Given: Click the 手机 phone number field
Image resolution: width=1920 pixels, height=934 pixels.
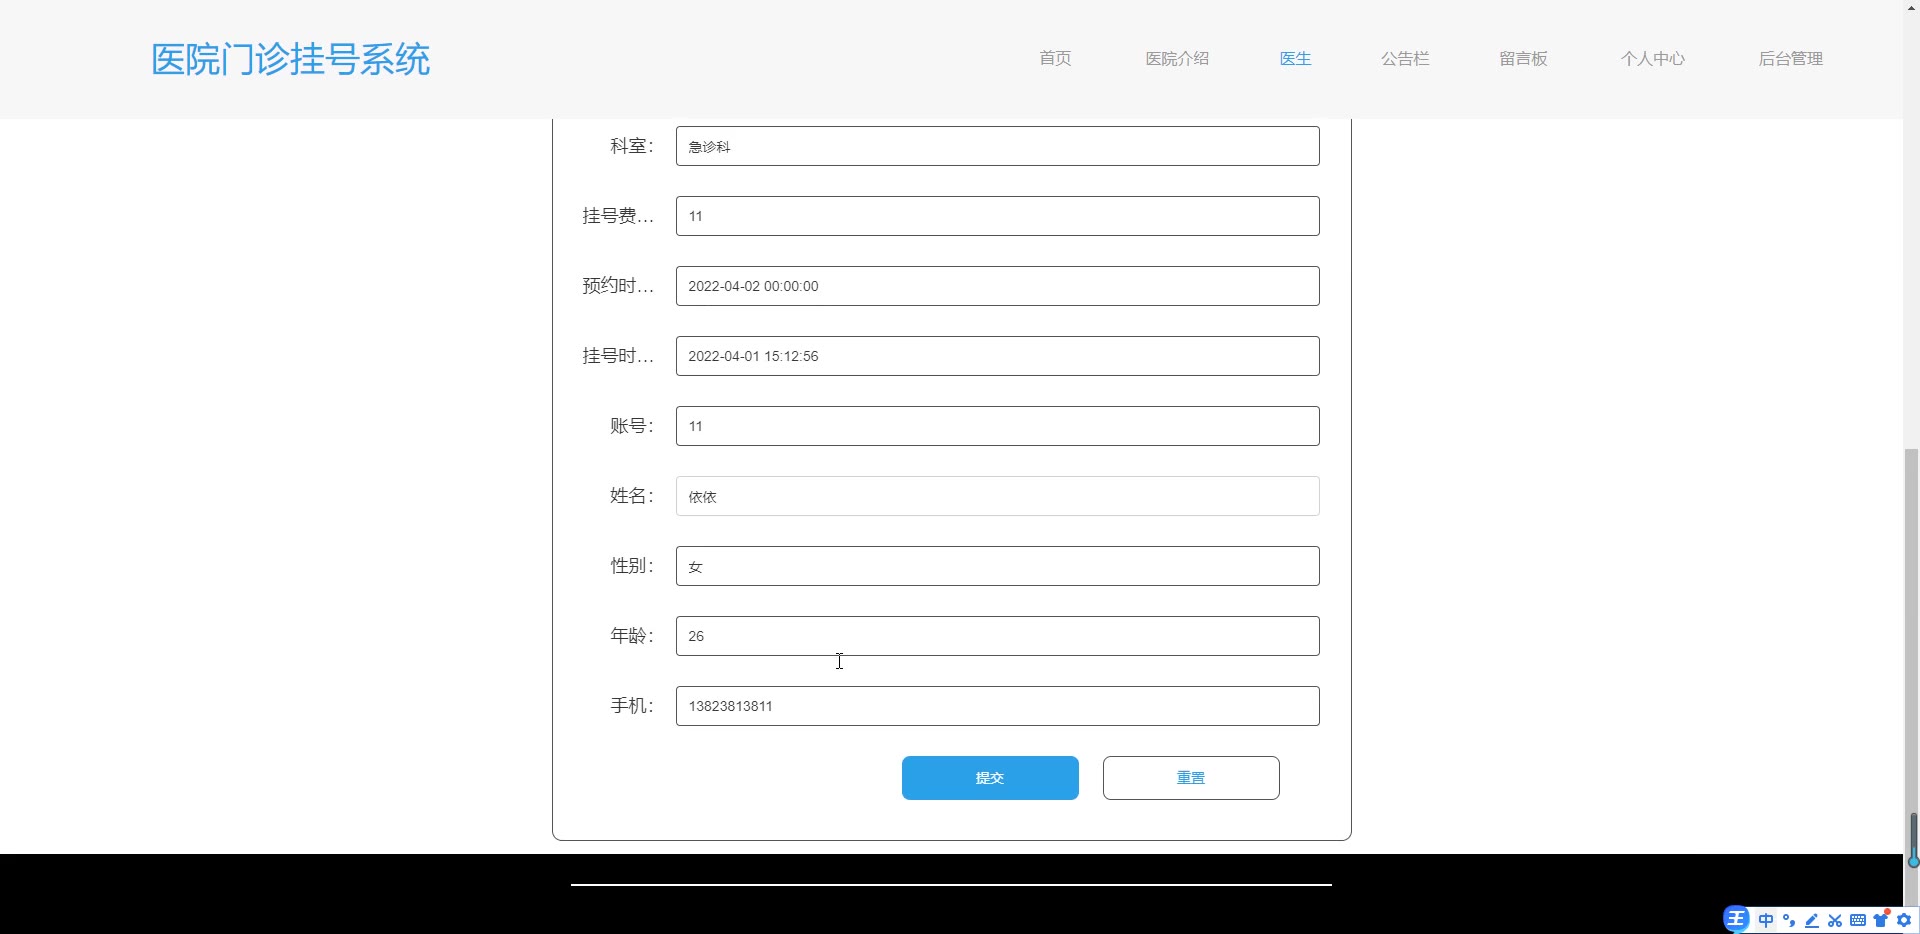Looking at the screenshot, I should point(998,706).
